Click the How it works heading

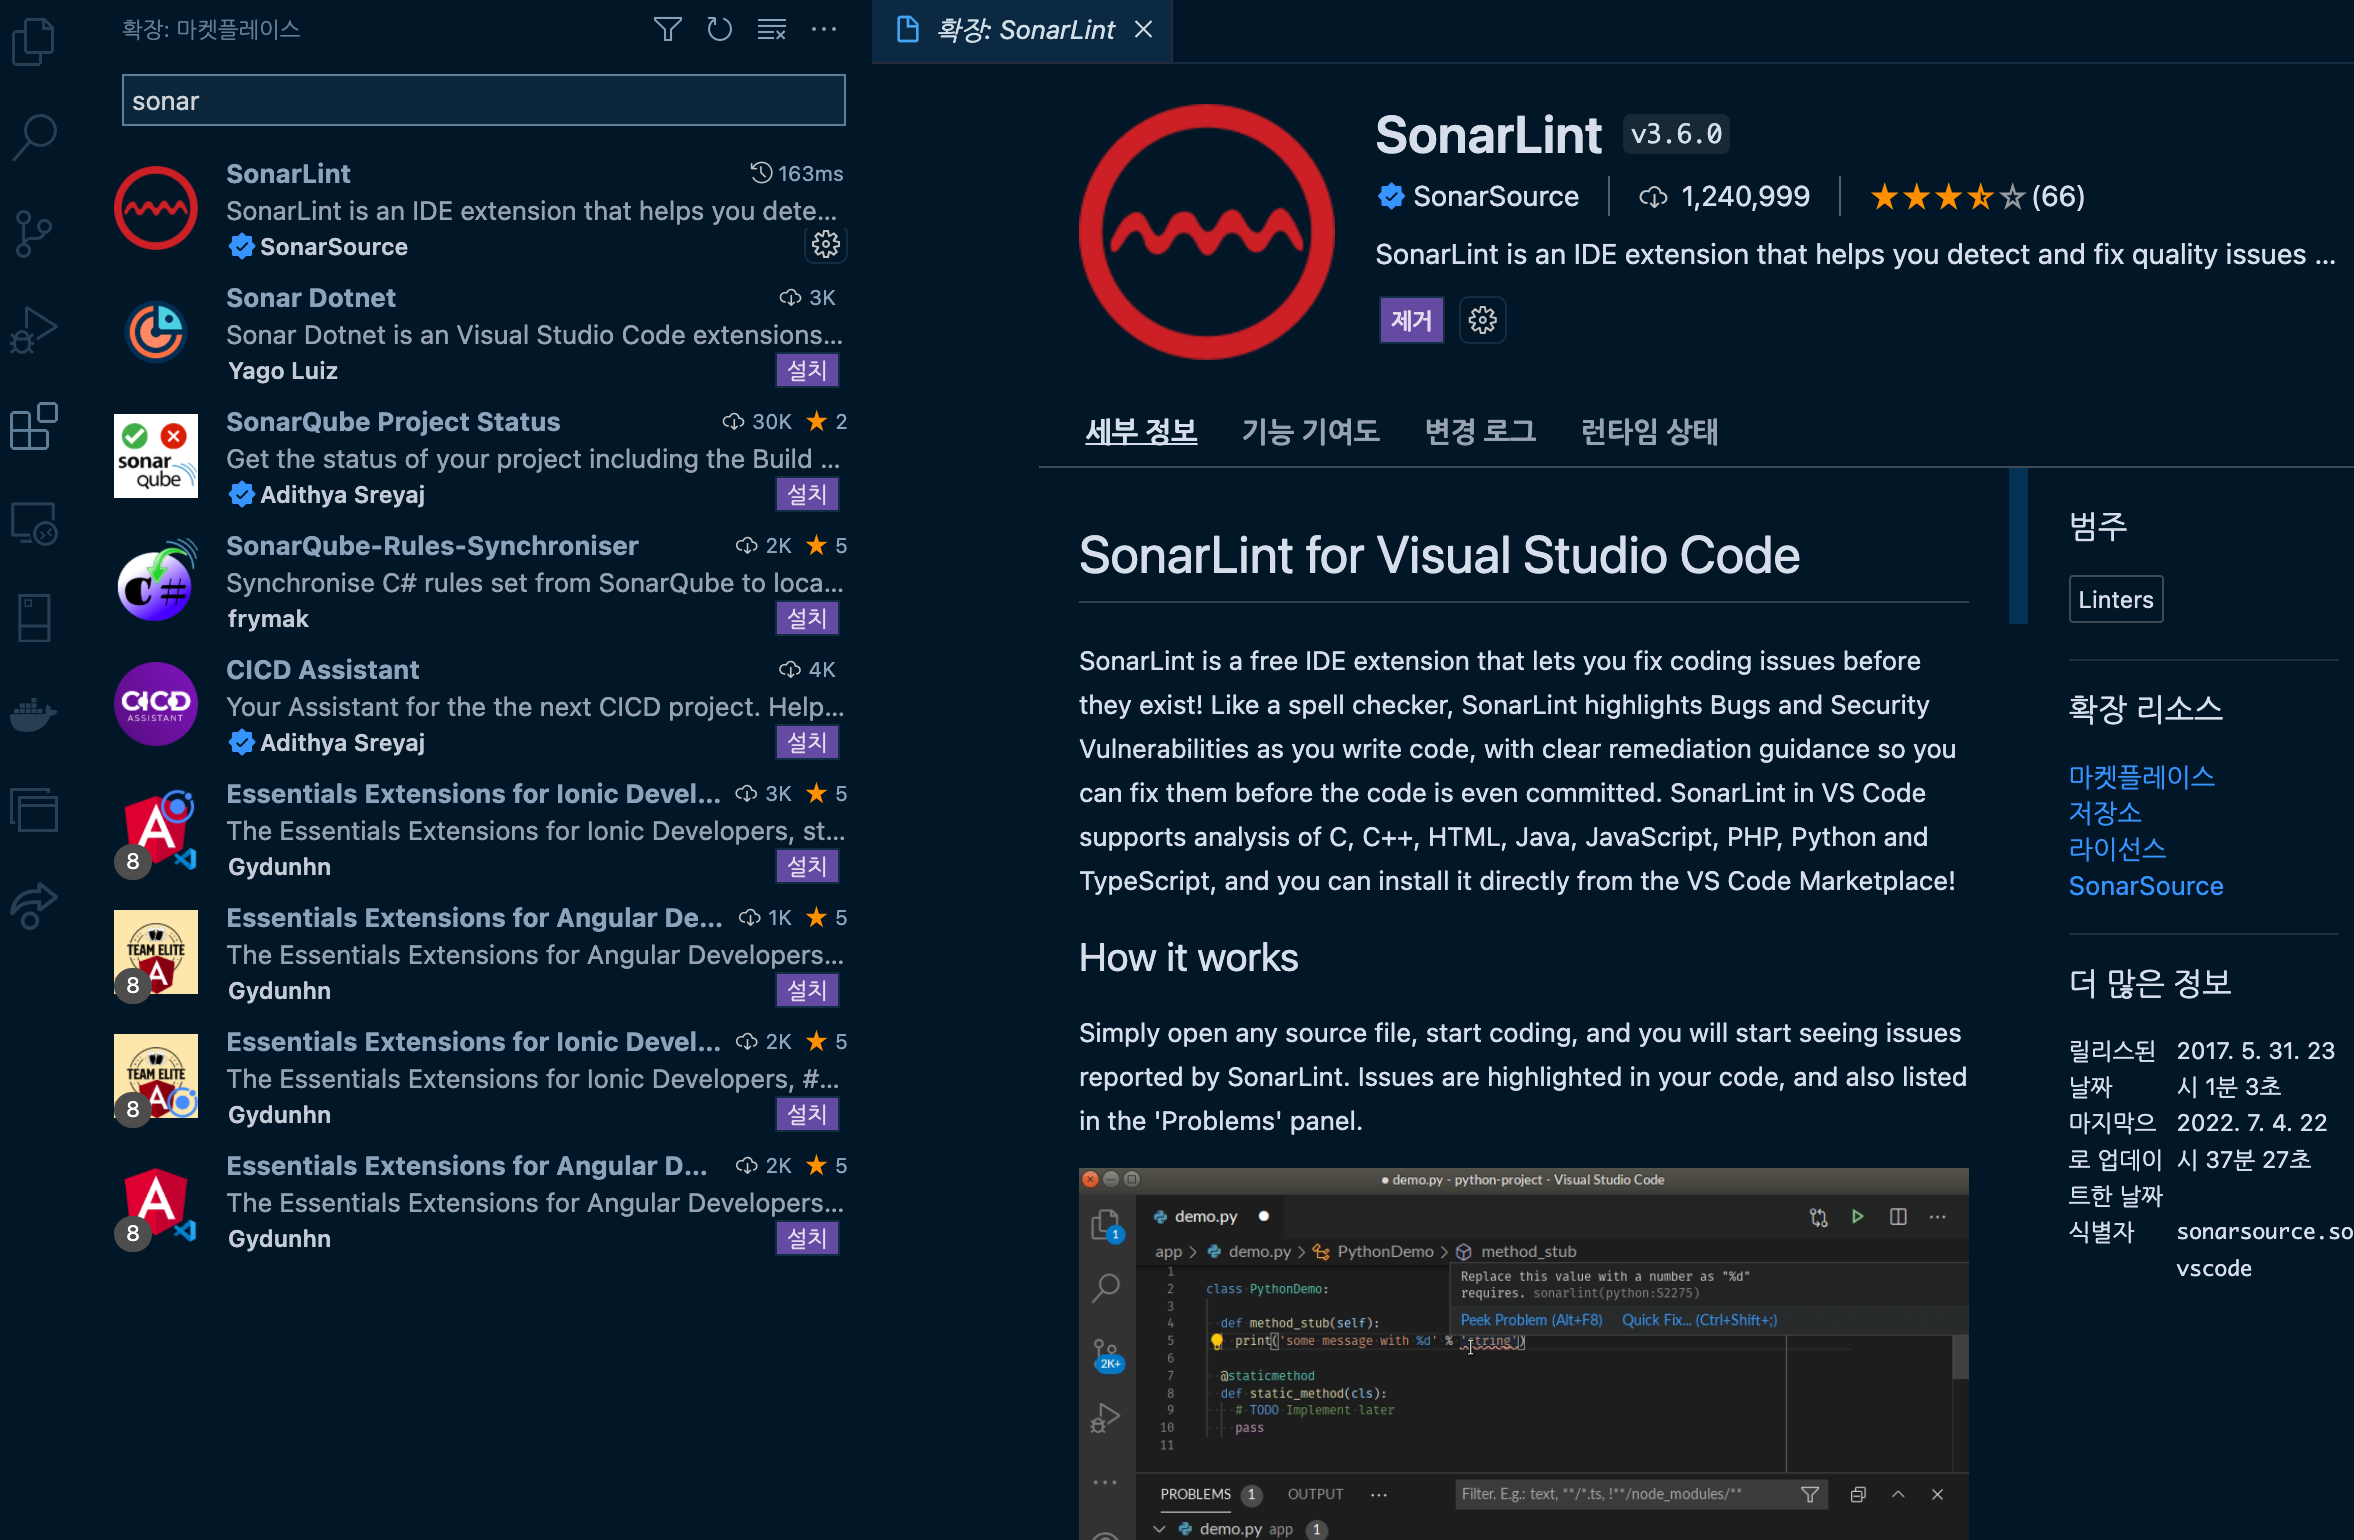[1188, 958]
